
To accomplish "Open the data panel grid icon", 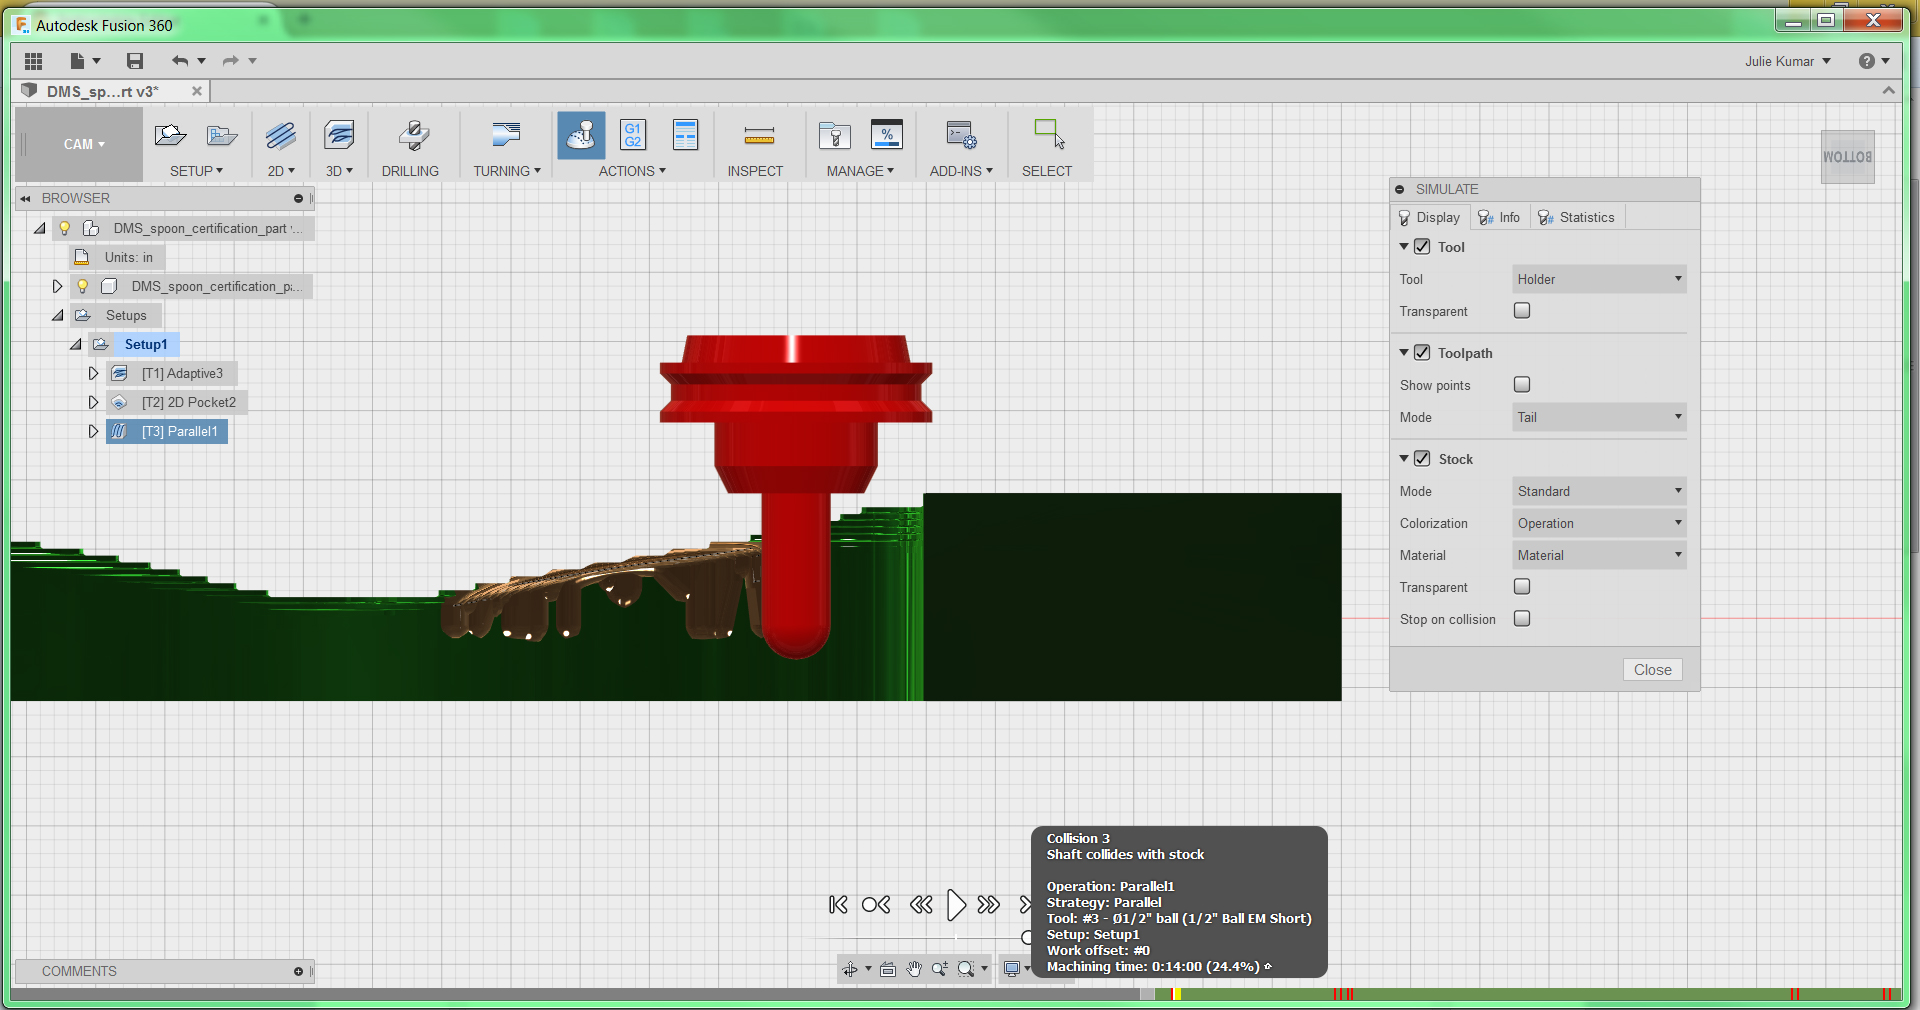I will (x=33, y=61).
